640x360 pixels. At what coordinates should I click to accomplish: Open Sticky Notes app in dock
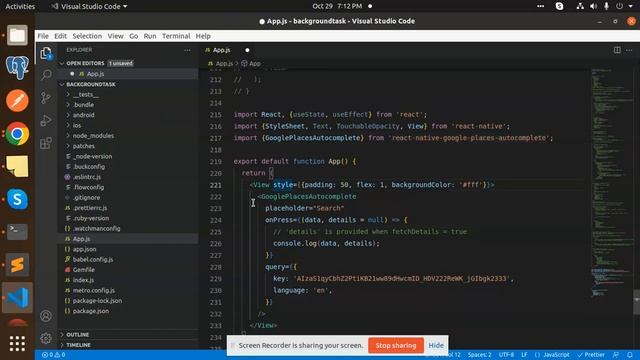tap(17, 166)
